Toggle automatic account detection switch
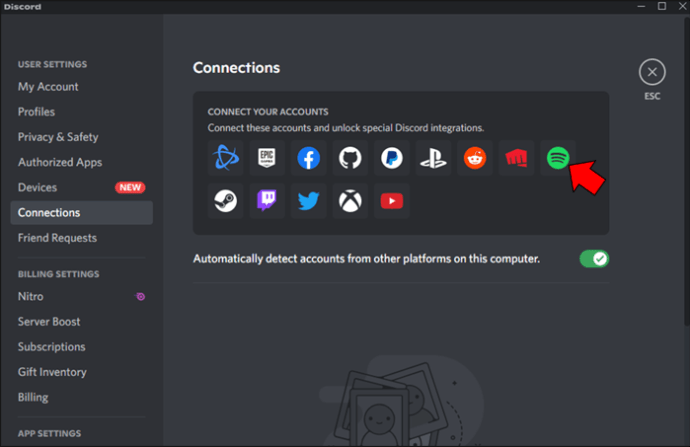 click(594, 259)
